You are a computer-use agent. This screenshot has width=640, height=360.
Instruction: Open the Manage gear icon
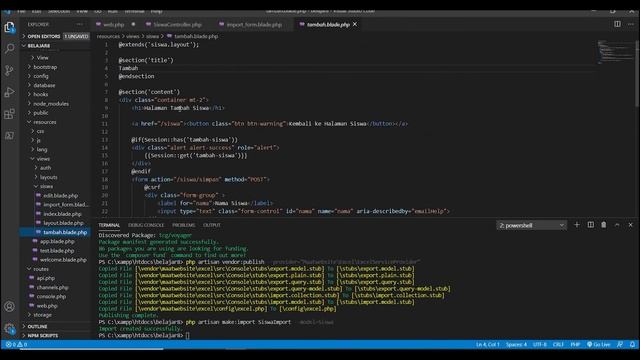[x=9, y=328]
